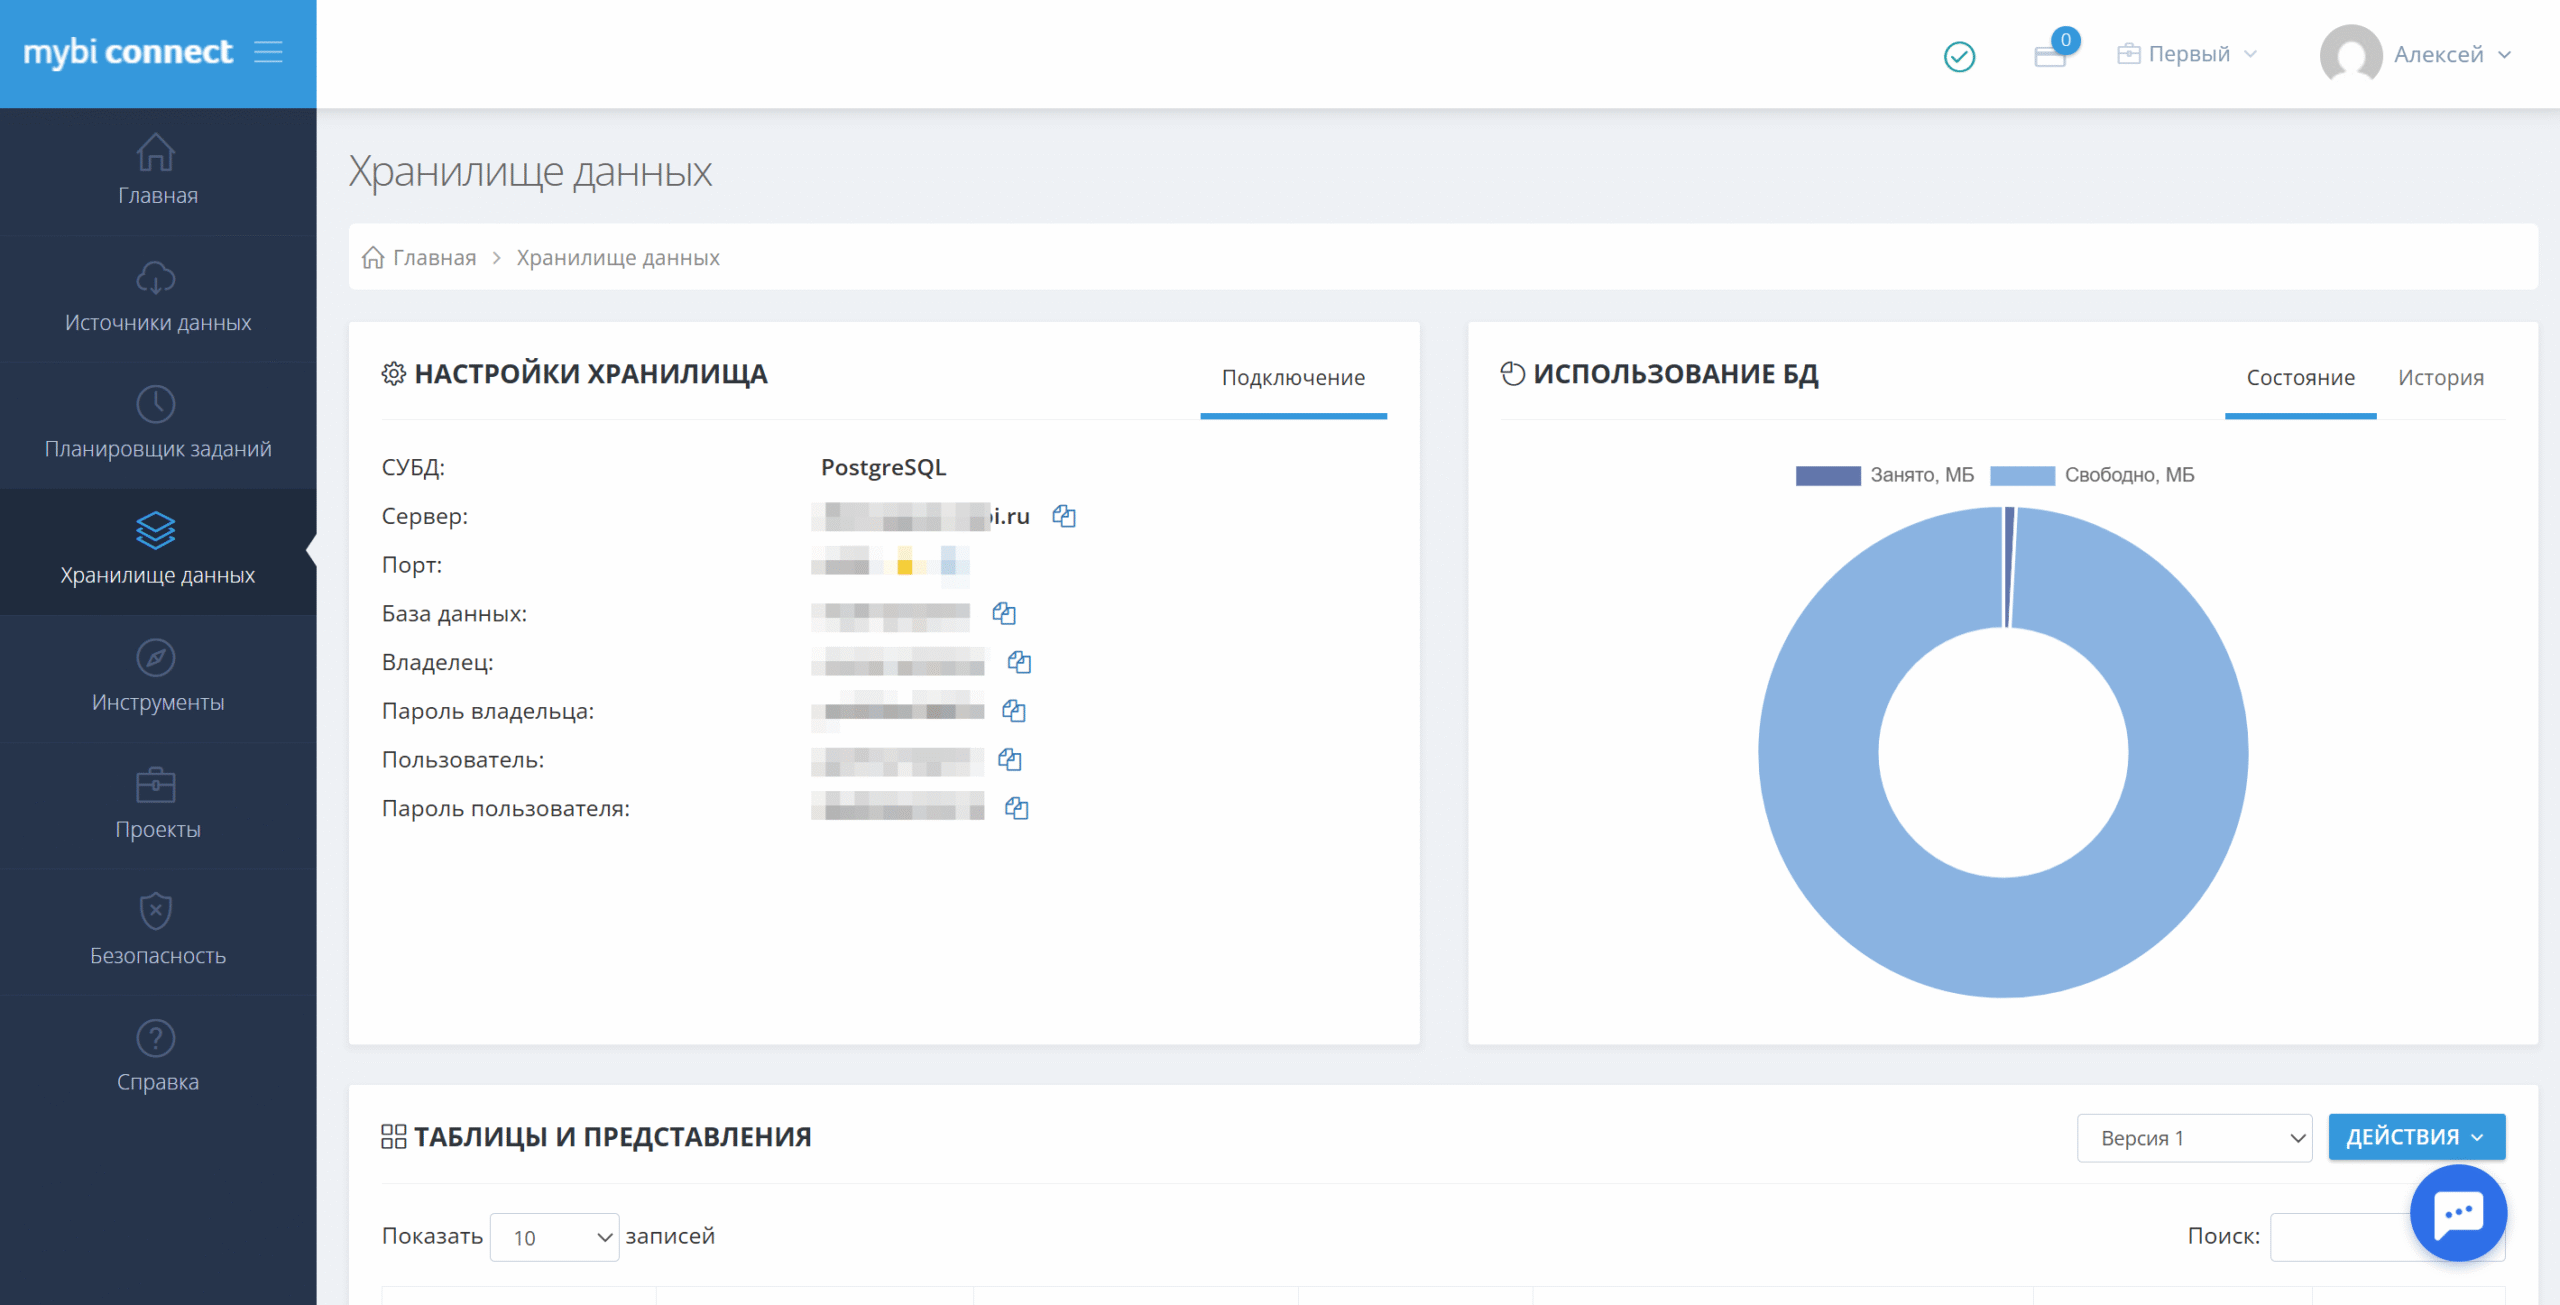Open the wallet balance icon with badge
Screen dimensions: 2560x1305
pyautogui.click(x=2051, y=54)
